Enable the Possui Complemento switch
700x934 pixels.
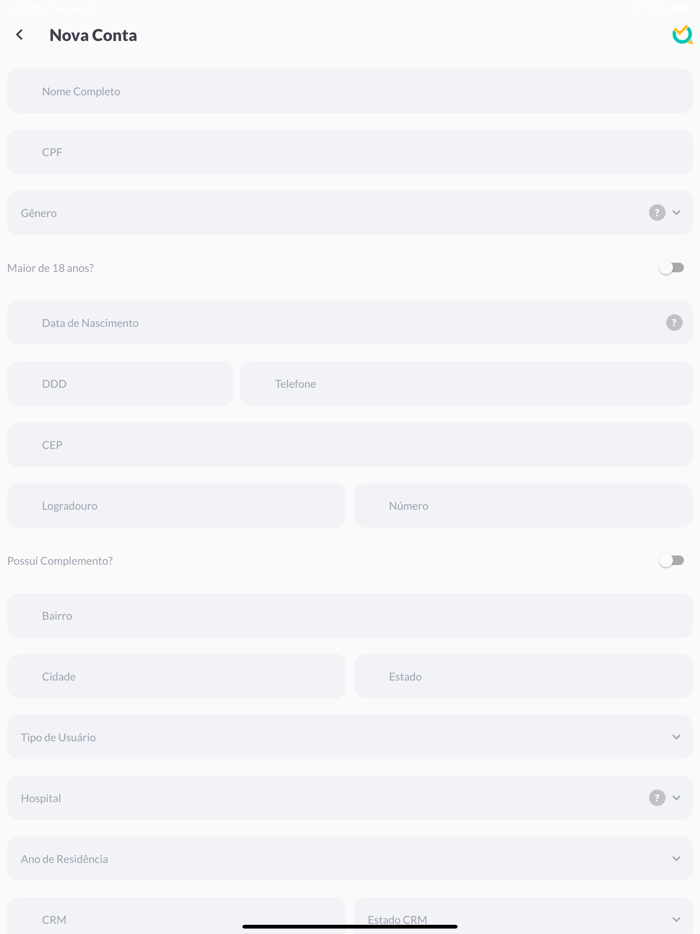[671, 561]
